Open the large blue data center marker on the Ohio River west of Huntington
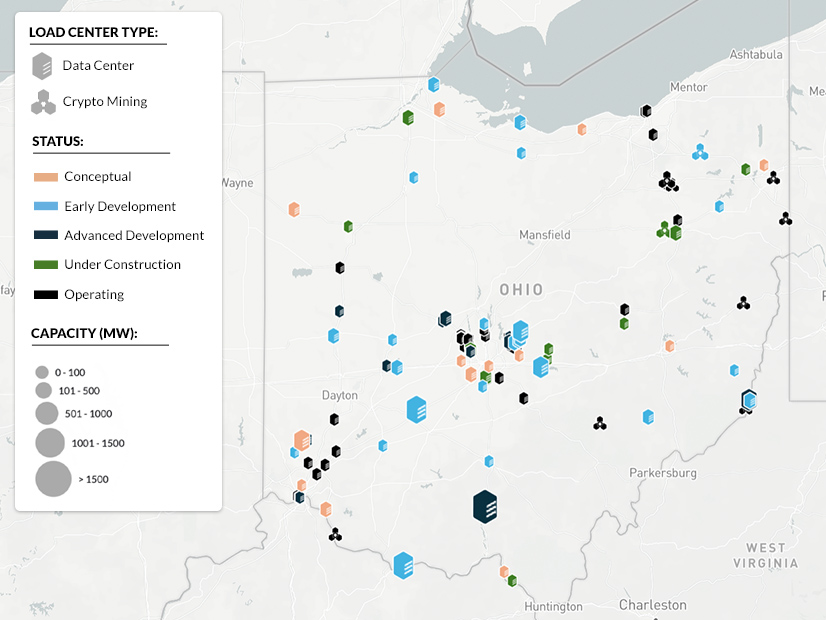This screenshot has height=620, width=826. pyautogui.click(x=404, y=566)
